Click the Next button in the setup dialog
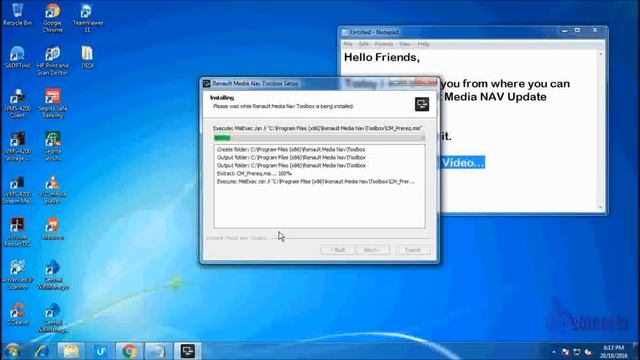The width and height of the screenshot is (640, 360). [x=372, y=250]
